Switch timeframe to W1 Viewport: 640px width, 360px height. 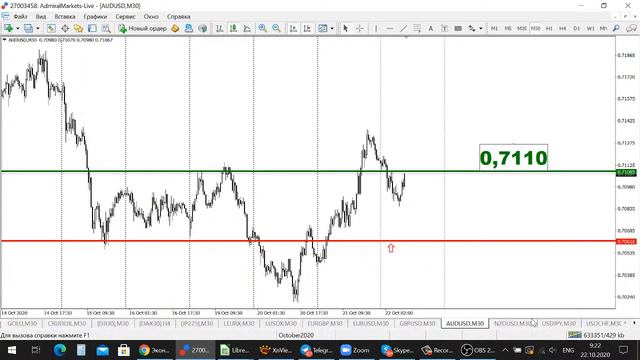[590, 28]
